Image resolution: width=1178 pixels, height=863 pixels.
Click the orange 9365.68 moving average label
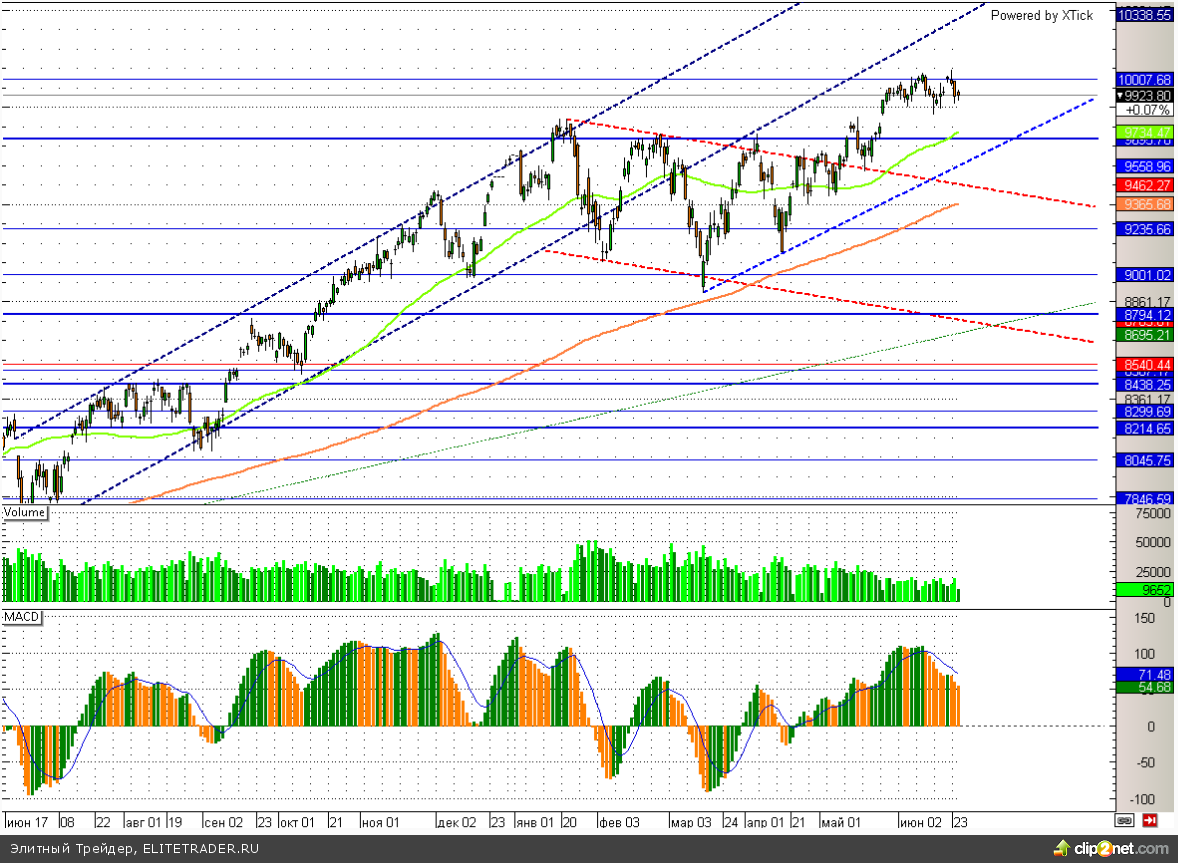(x=1144, y=204)
